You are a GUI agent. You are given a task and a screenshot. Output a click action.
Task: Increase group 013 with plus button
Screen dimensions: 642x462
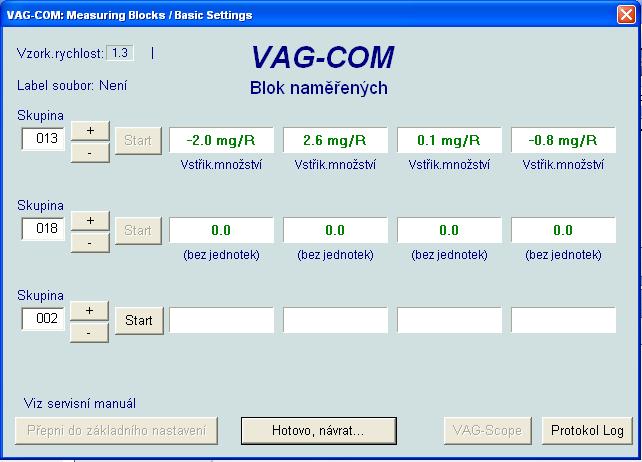[90, 131]
